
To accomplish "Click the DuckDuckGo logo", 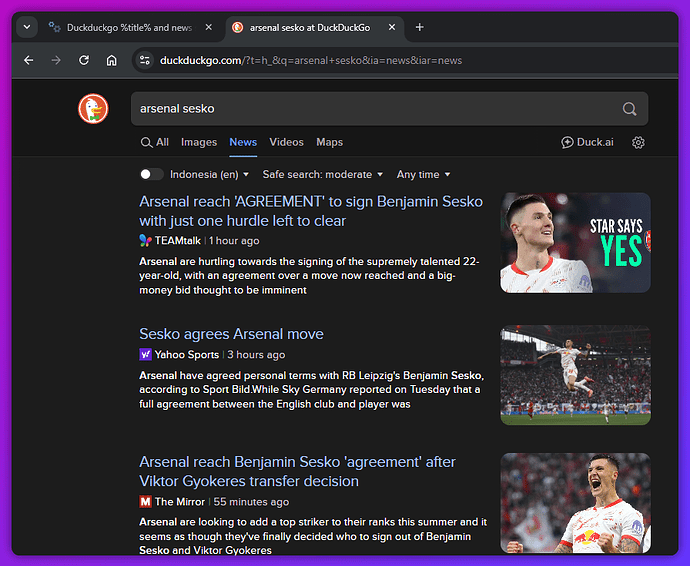I will pos(93,109).
